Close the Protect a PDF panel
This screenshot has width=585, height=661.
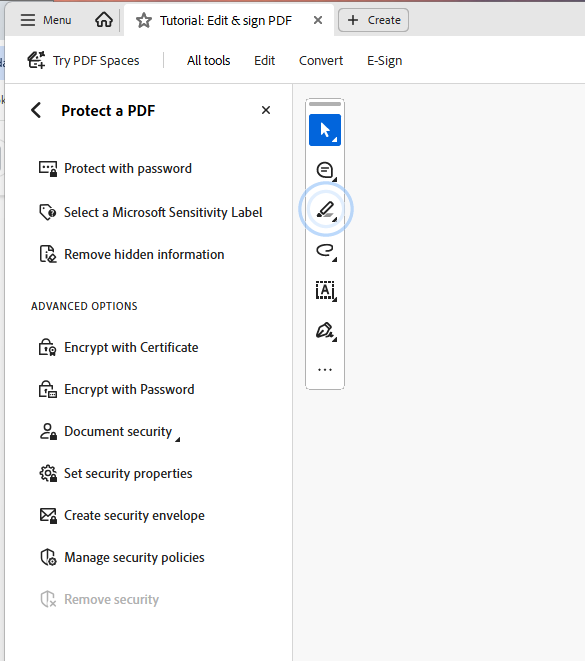pyautogui.click(x=266, y=110)
